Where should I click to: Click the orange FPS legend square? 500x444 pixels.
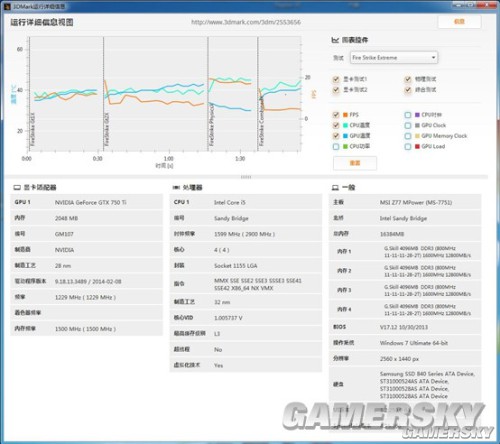coord(345,115)
